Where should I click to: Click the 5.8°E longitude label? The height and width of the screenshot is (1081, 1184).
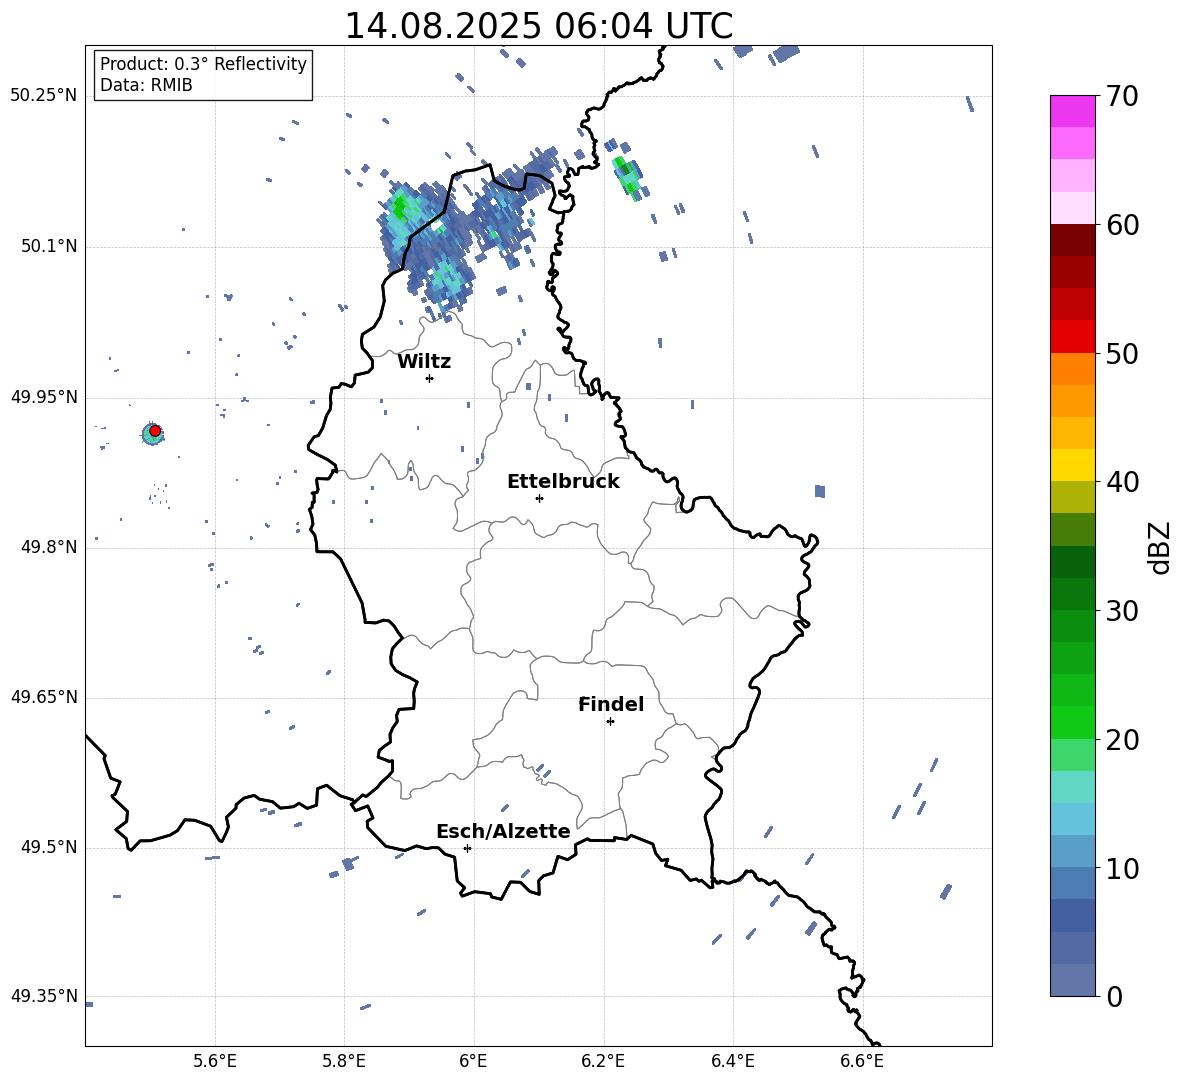(x=344, y=1061)
